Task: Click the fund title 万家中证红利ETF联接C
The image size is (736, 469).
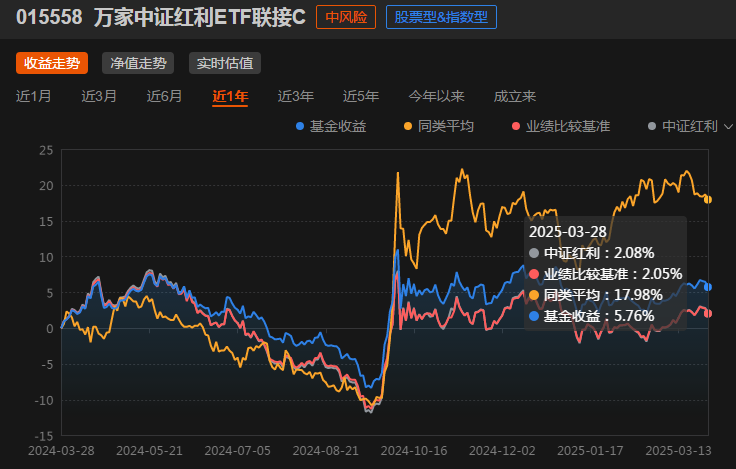Action: (199, 17)
